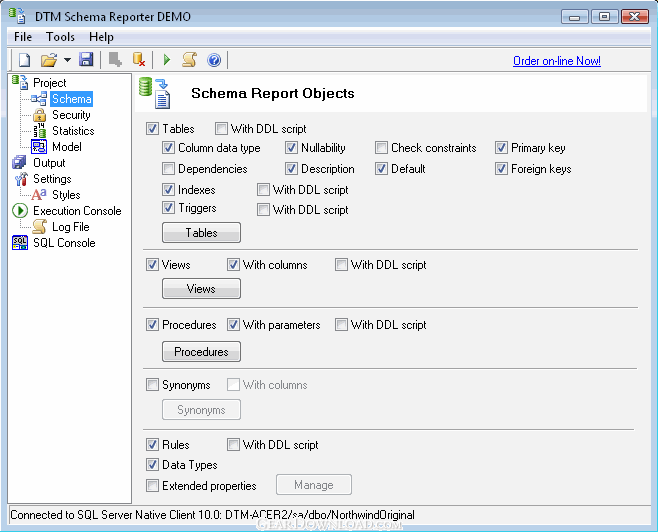Click the gray connect database toolbar icon

pyautogui.click(x=115, y=60)
